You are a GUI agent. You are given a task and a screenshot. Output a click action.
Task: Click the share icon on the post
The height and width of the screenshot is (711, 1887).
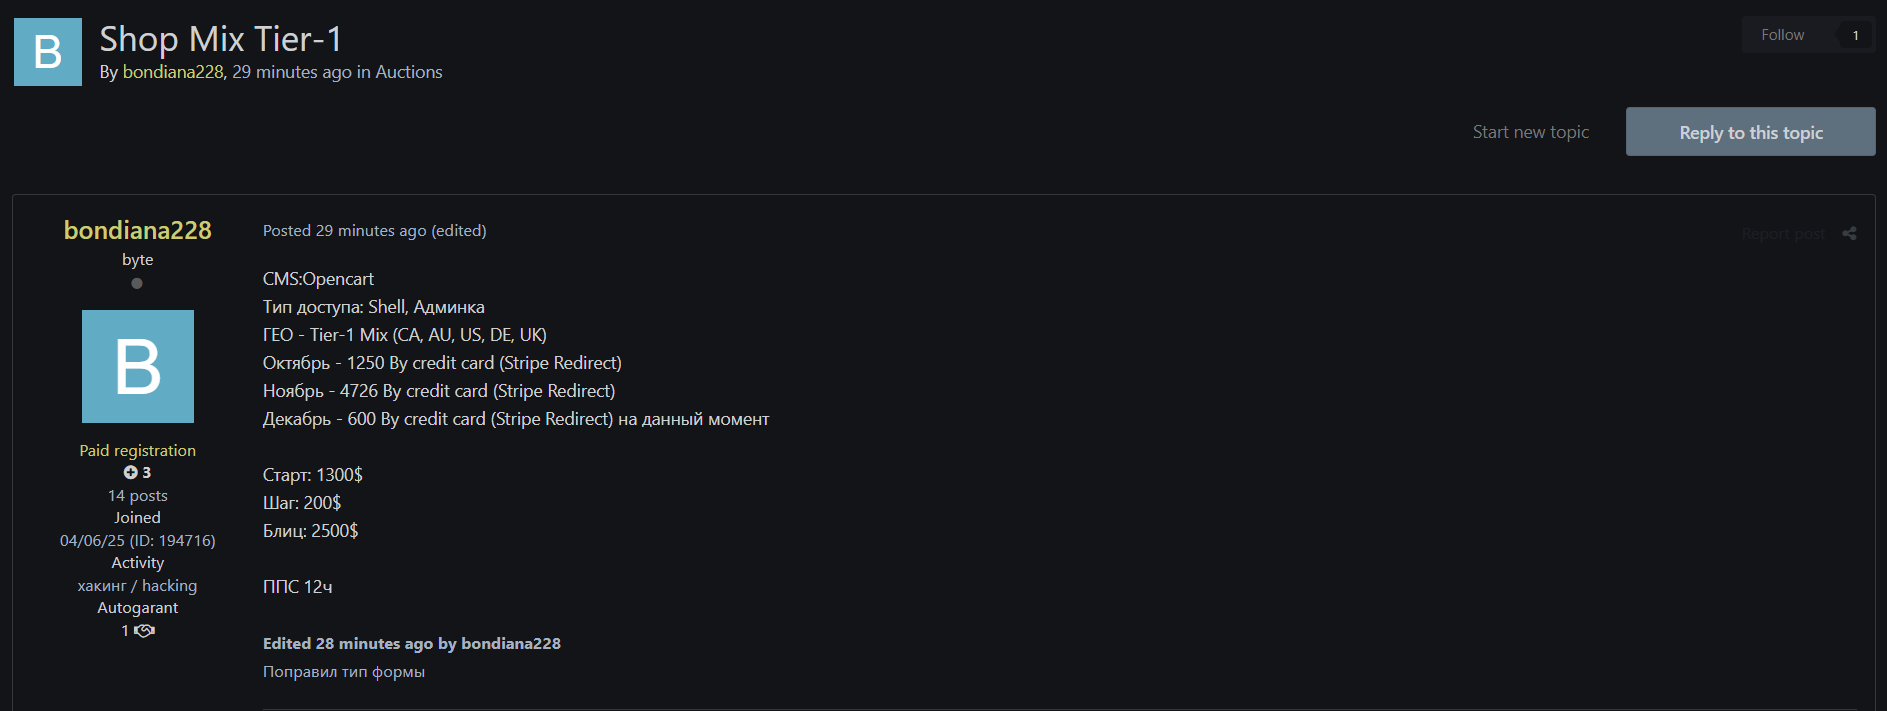[1849, 233]
